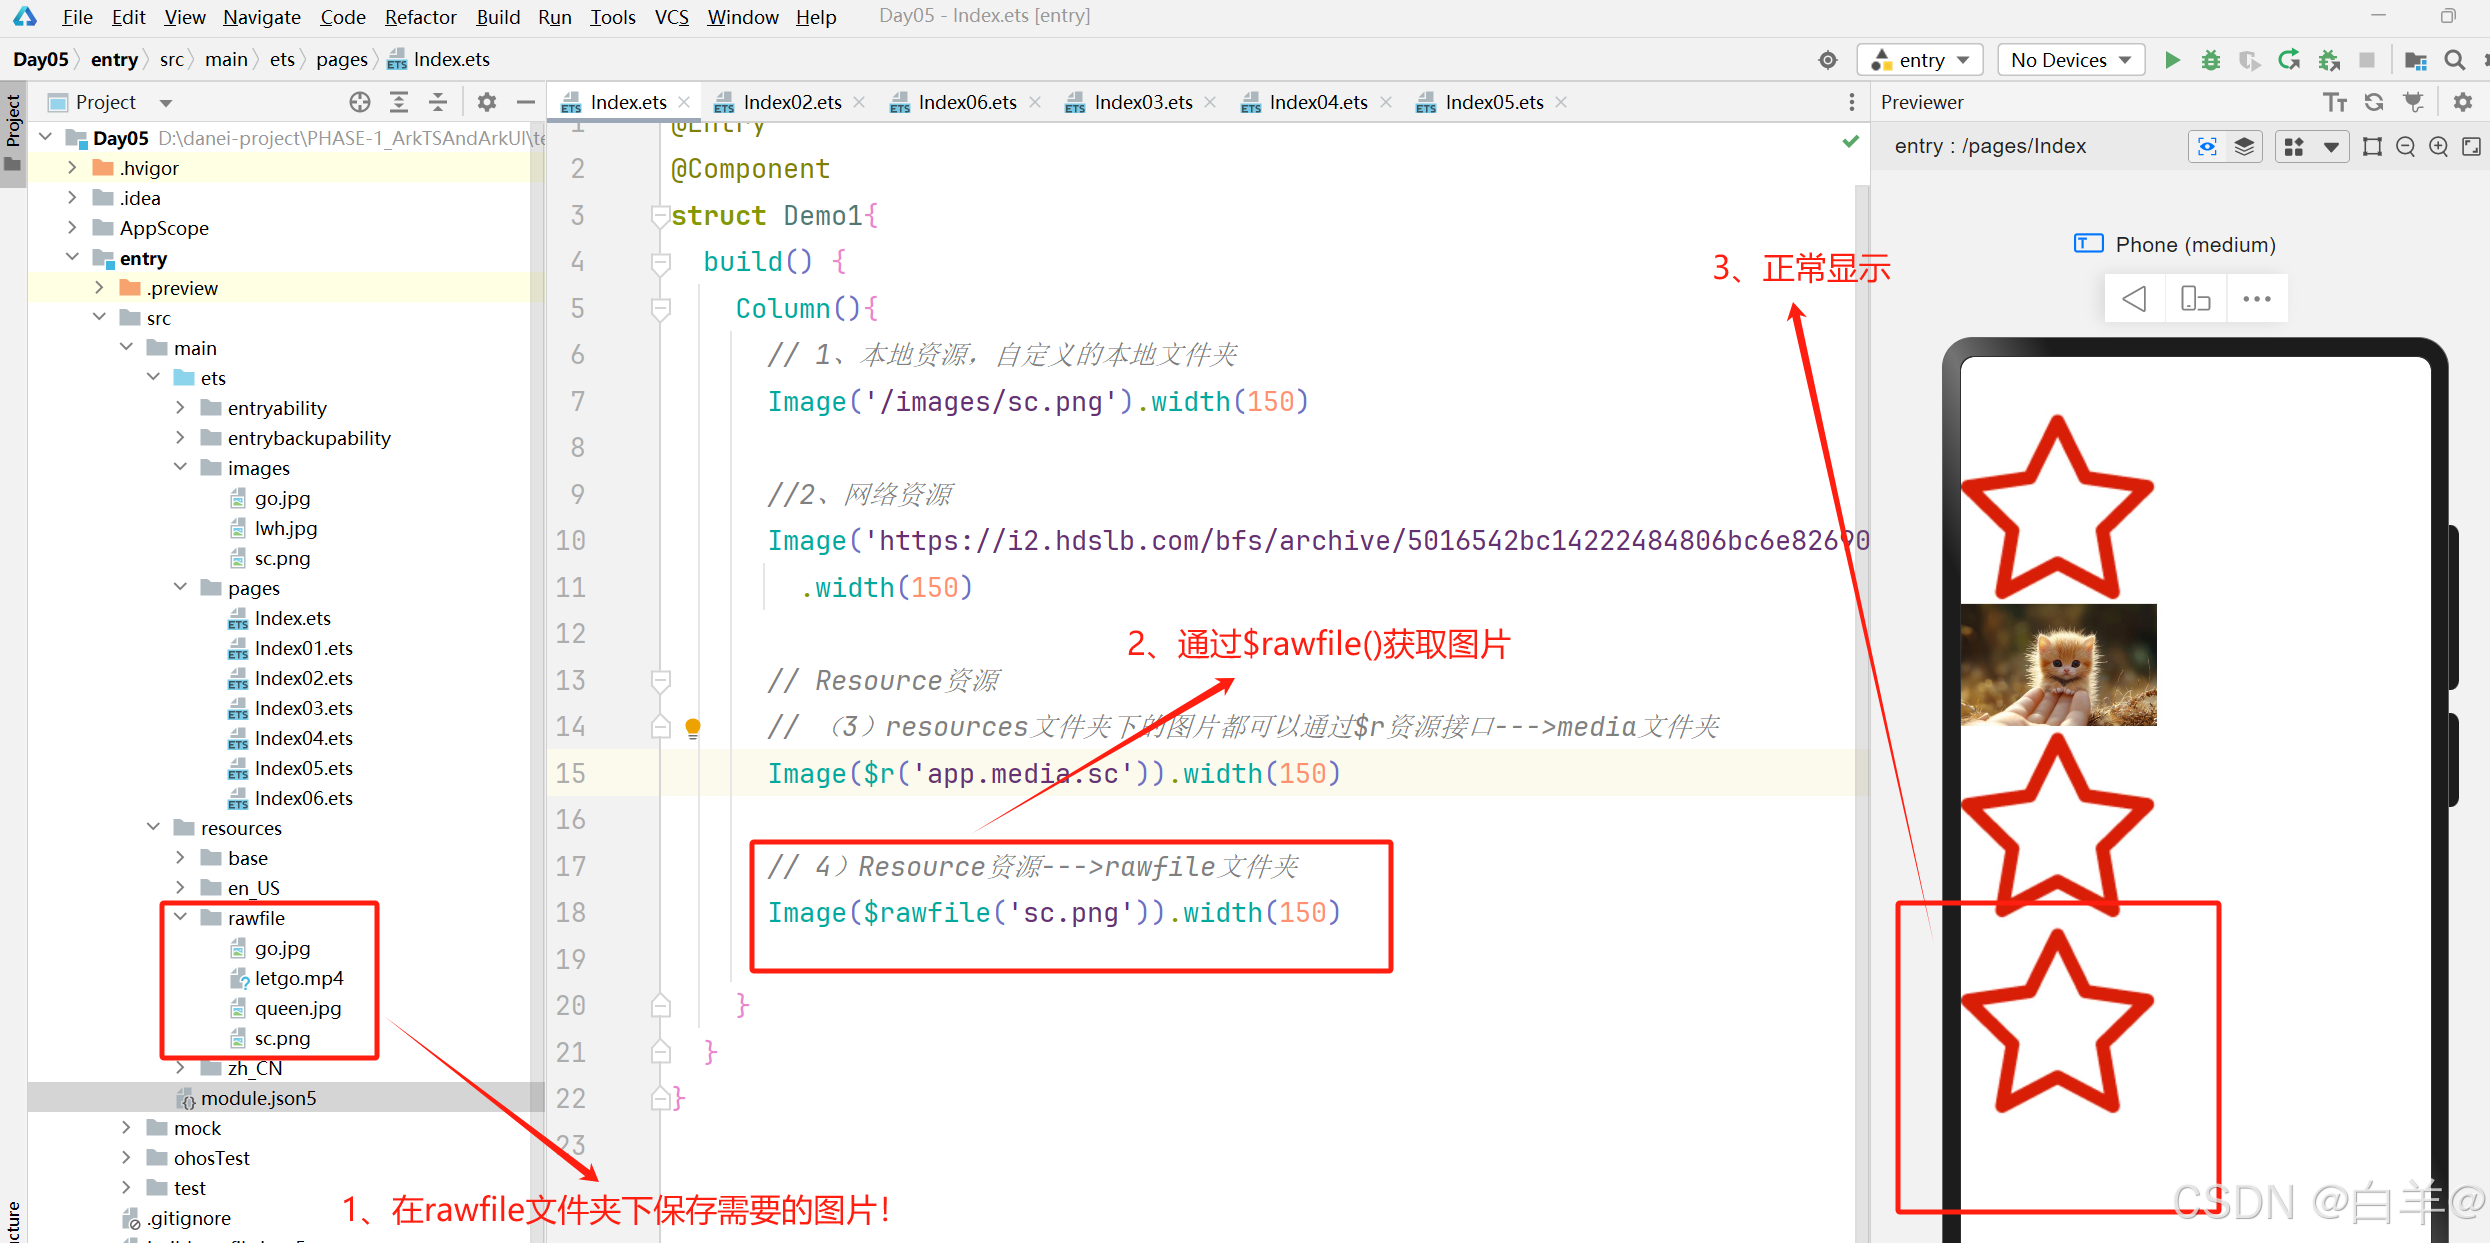Toggle the Previewer Inspector eye mode

pyautogui.click(x=2207, y=147)
